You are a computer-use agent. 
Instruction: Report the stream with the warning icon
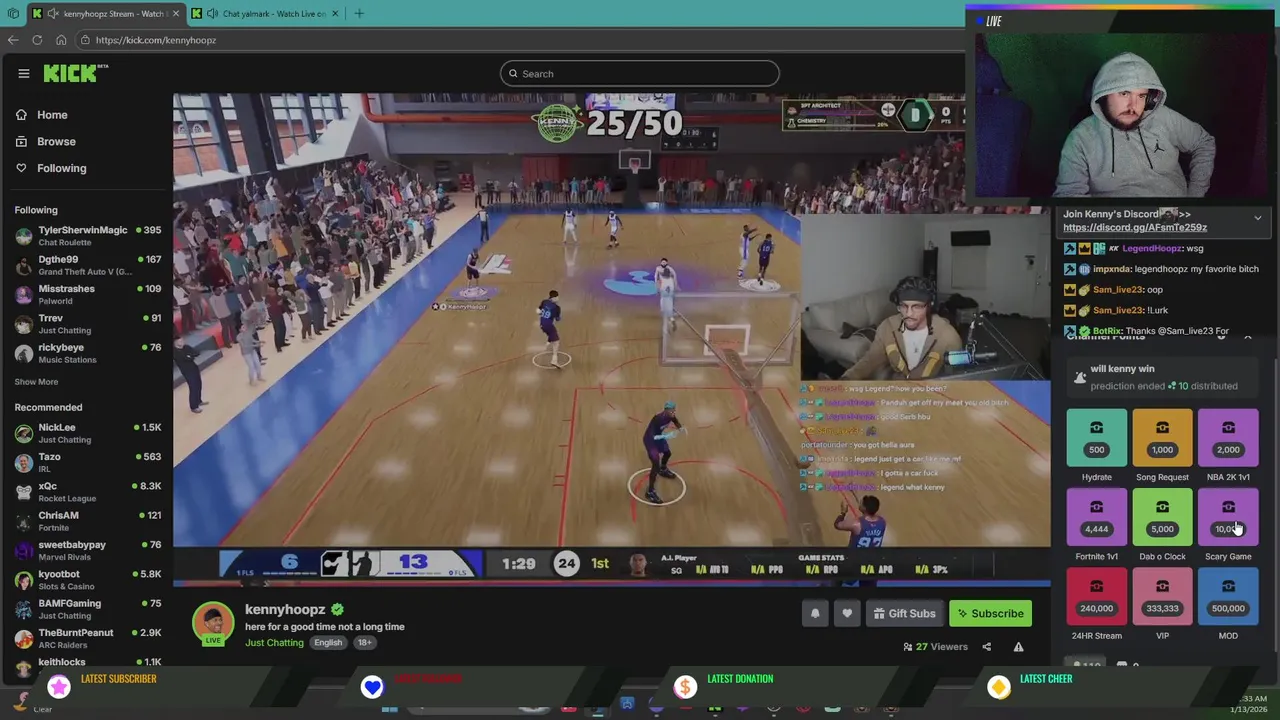[x=1018, y=647]
